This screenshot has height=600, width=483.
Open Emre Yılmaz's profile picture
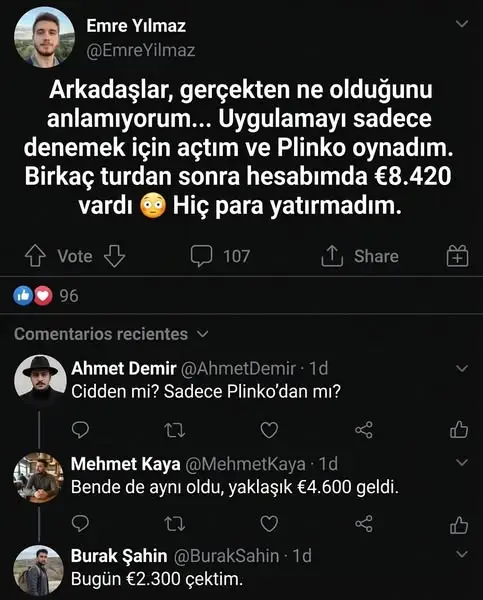[44, 37]
